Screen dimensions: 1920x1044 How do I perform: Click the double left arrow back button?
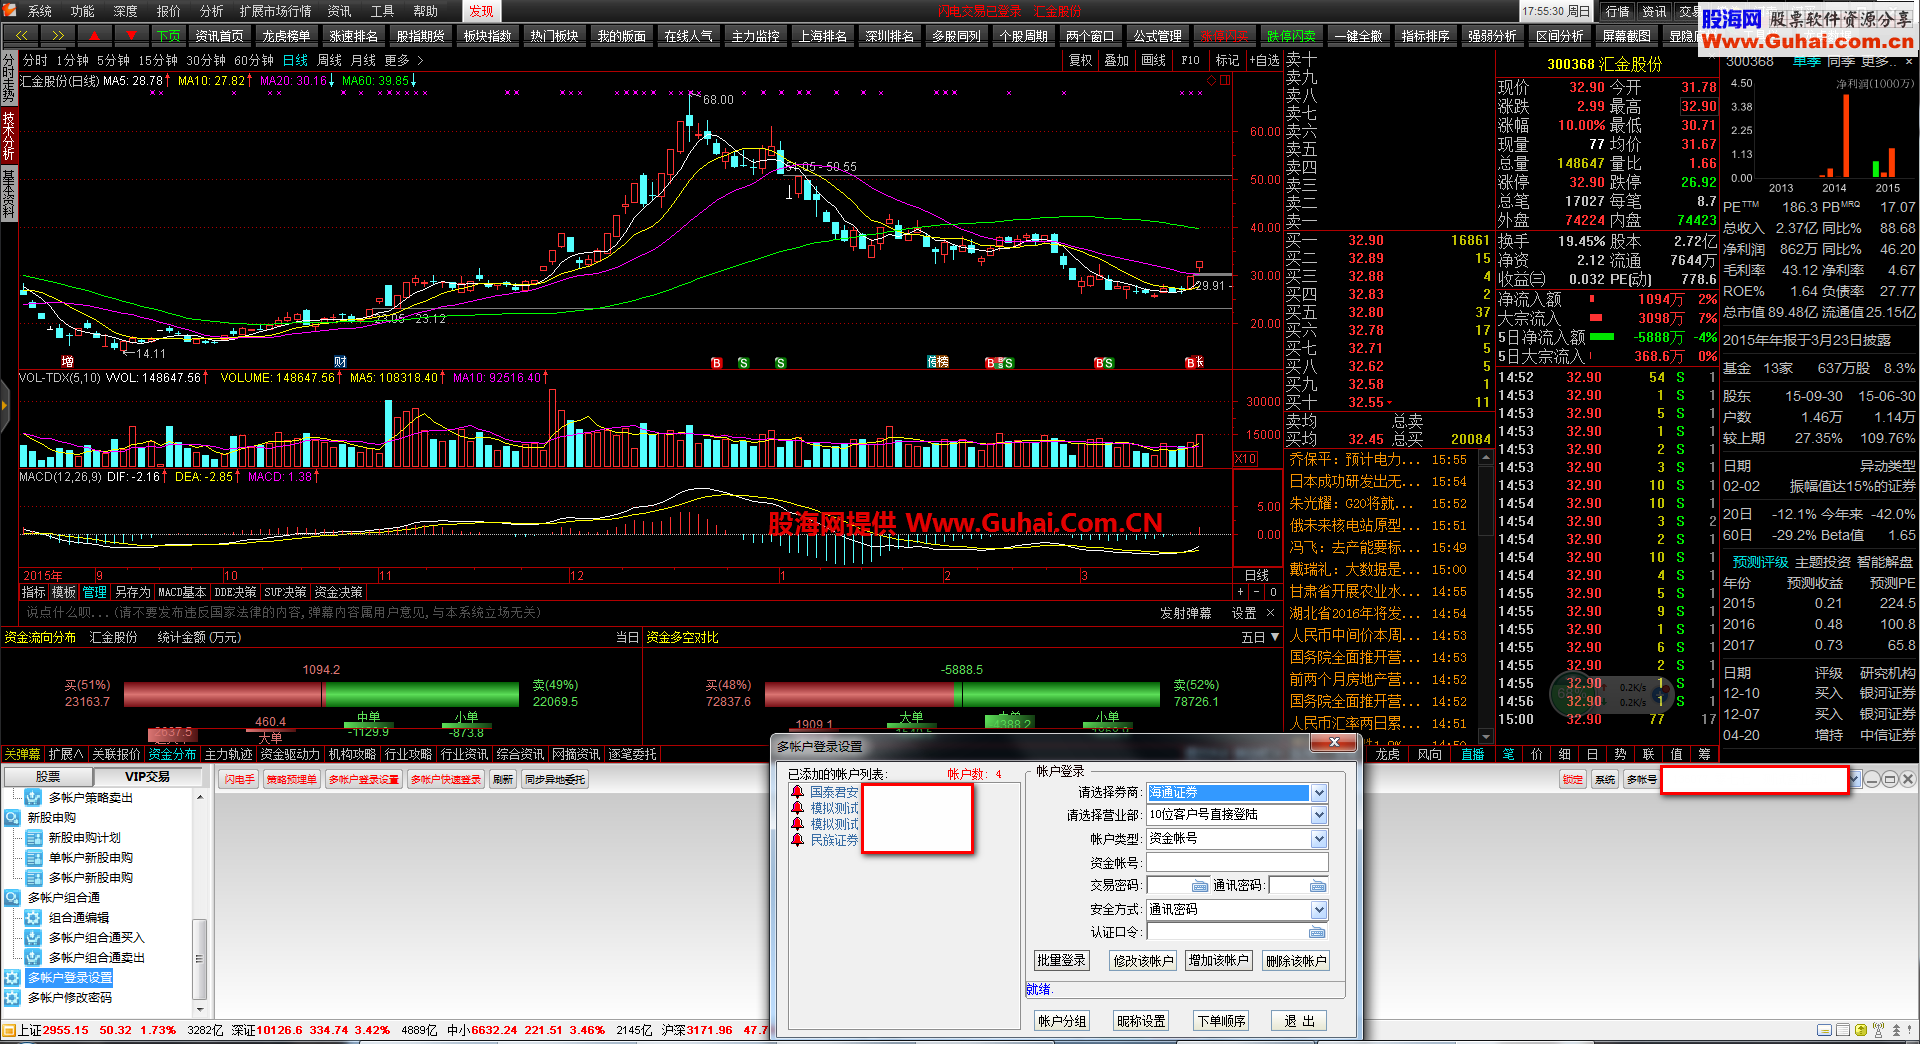pyautogui.click(x=21, y=35)
